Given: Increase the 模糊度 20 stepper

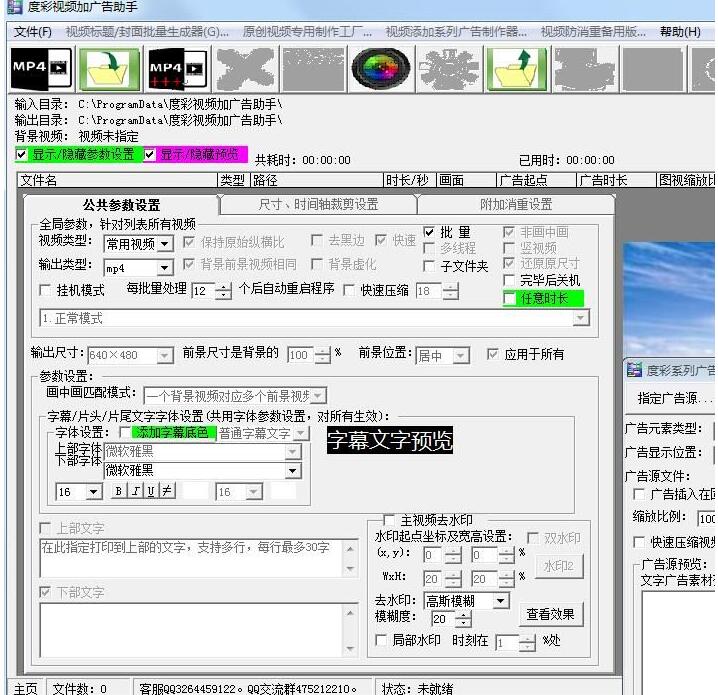Looking at the screenshot, I should 464,615.
